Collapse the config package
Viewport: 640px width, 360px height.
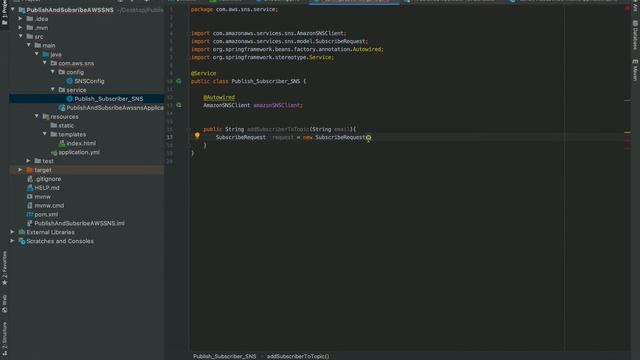(x=53, y=72)
